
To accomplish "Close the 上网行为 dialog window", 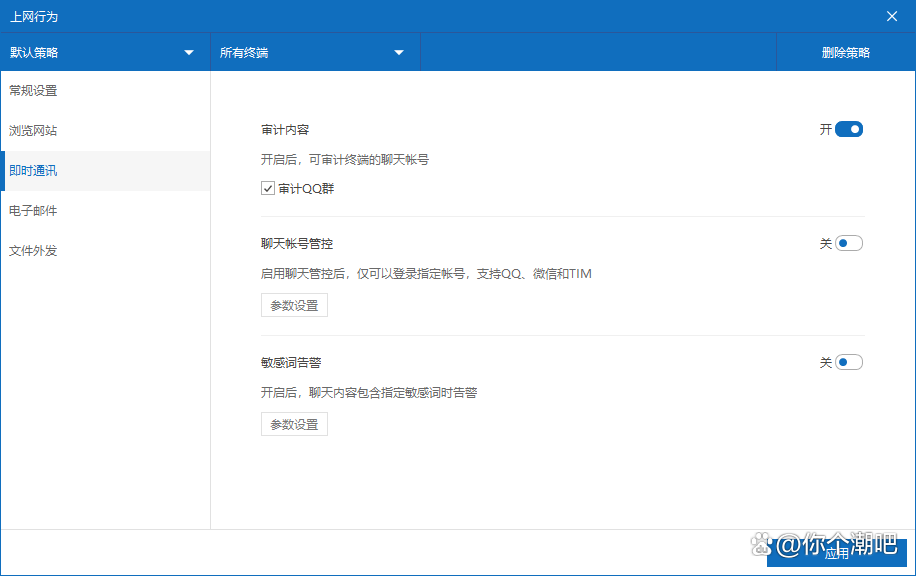I will point(892,16).
